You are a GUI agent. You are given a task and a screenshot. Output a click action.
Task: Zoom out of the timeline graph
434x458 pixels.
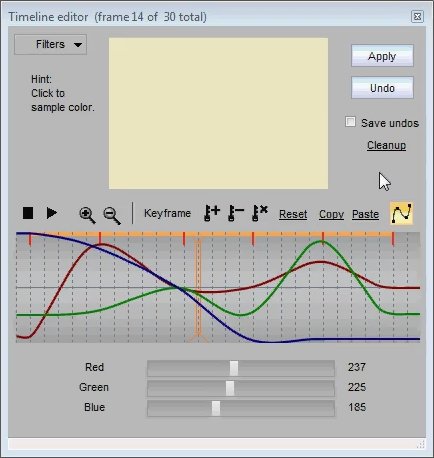tap(112, 215)
